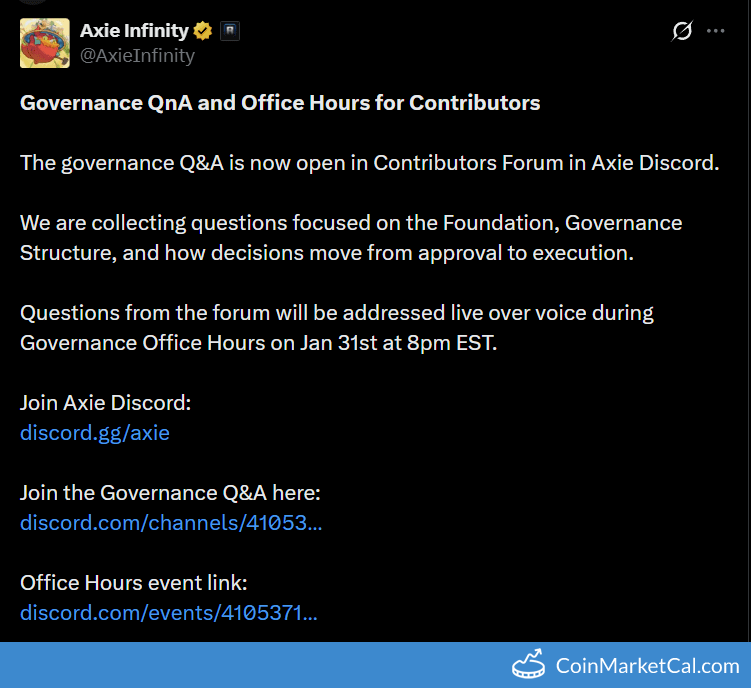Image resolution: width=751 pixels, height=688 pixels.
Task: Click the CoinMarketCal logo icon
Action: 529,665
